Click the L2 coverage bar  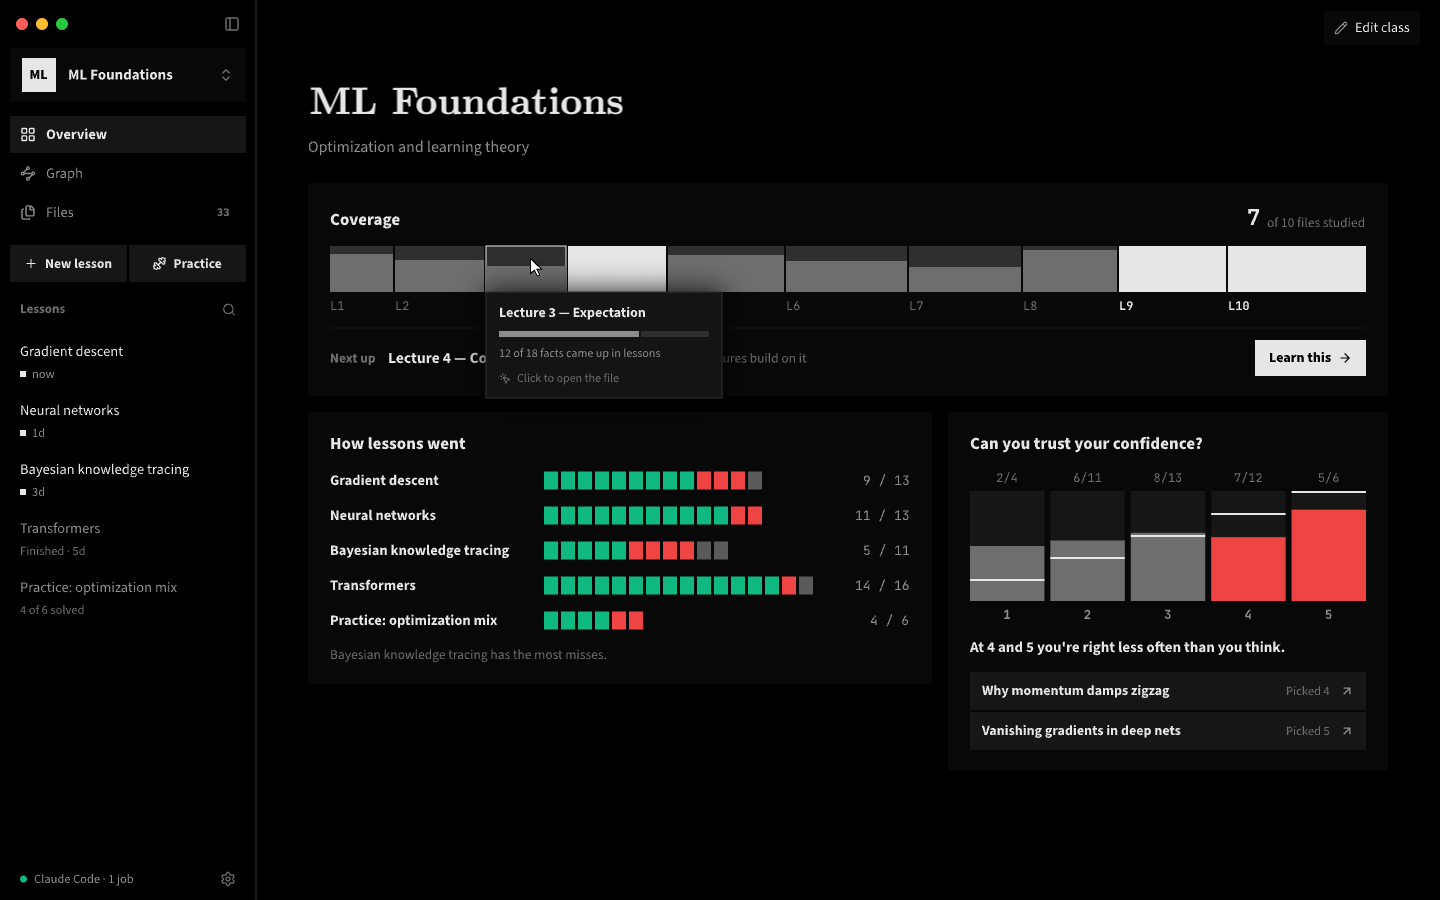click(x=439, y=269)
